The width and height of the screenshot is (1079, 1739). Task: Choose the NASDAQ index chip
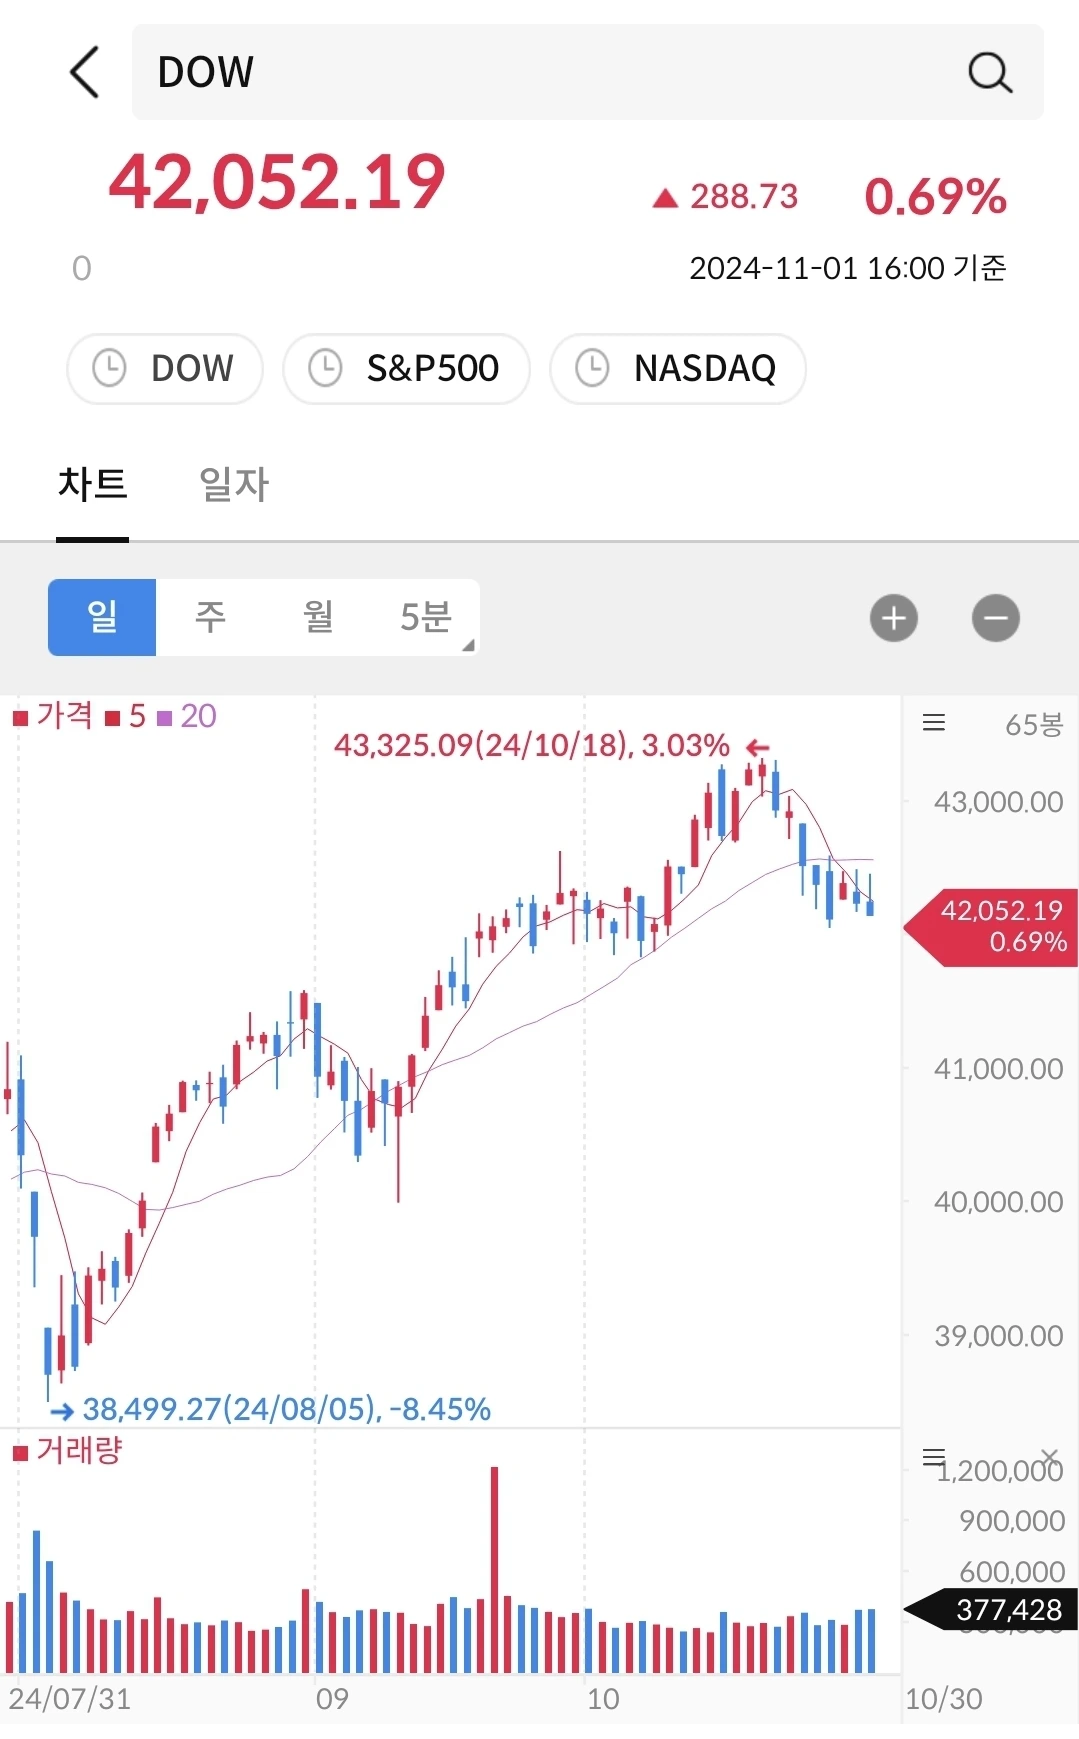click(678, 368)
